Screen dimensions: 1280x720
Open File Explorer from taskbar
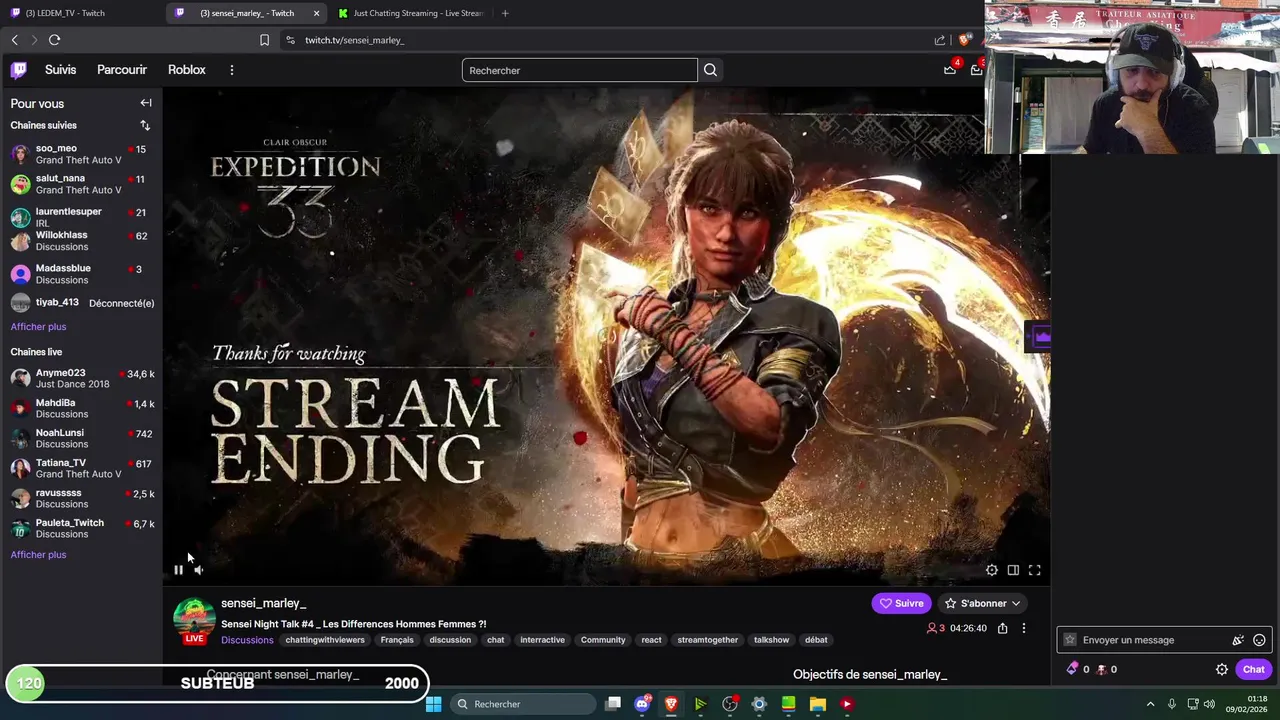tap(817, 704)
